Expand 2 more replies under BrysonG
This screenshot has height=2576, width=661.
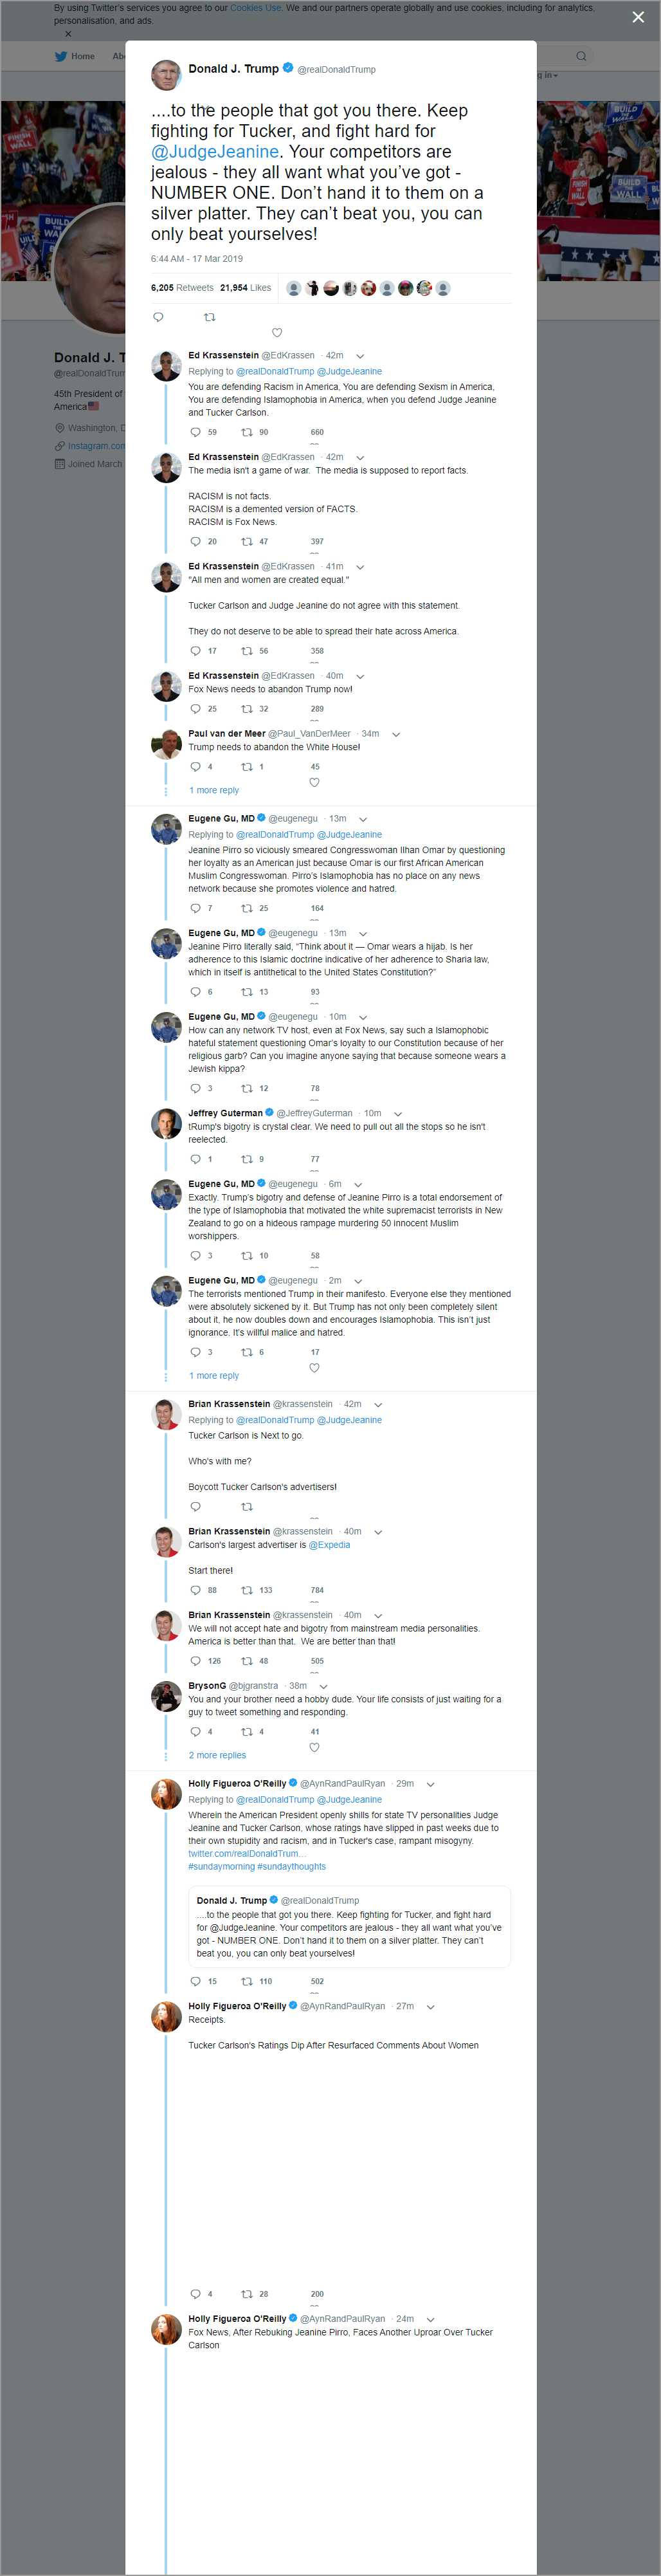pyautogui.click(x=217, y=1755)
